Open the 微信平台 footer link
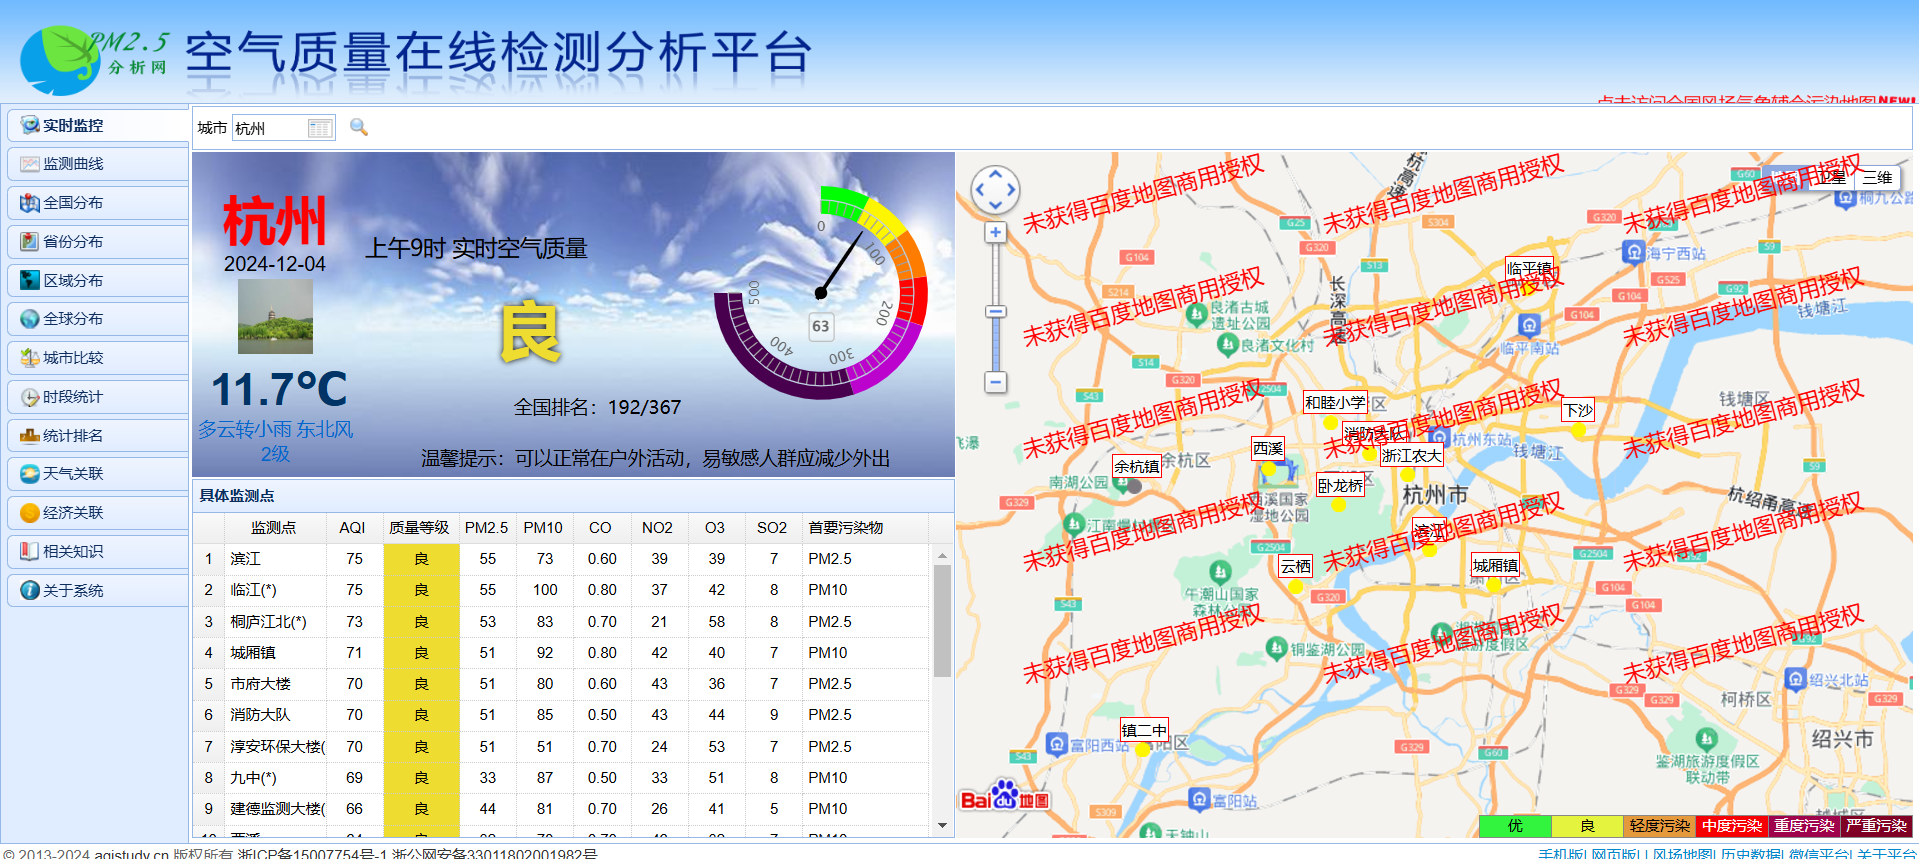1919x859 pixels. (x=1819, y=853)
